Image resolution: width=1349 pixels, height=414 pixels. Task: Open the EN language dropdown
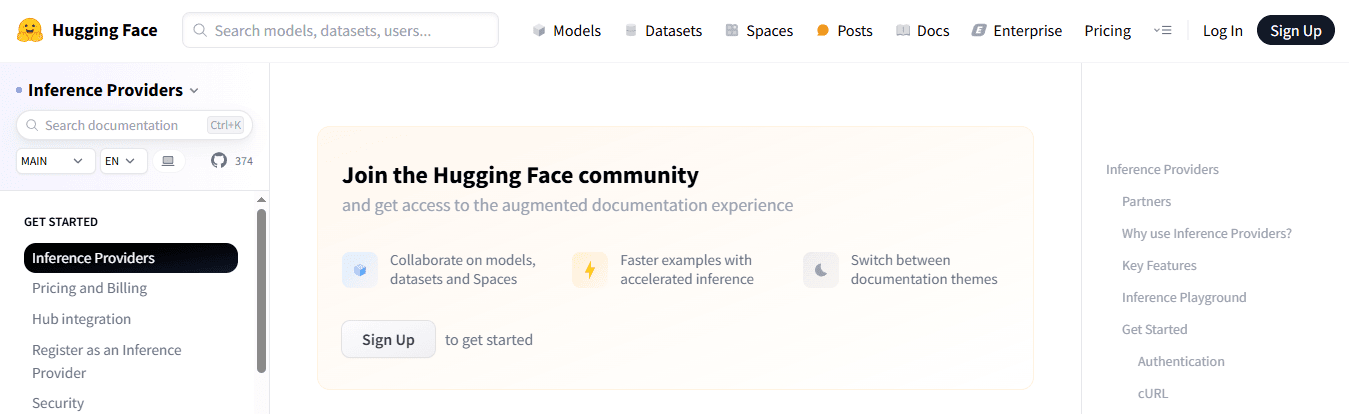[x=124, y=160]
